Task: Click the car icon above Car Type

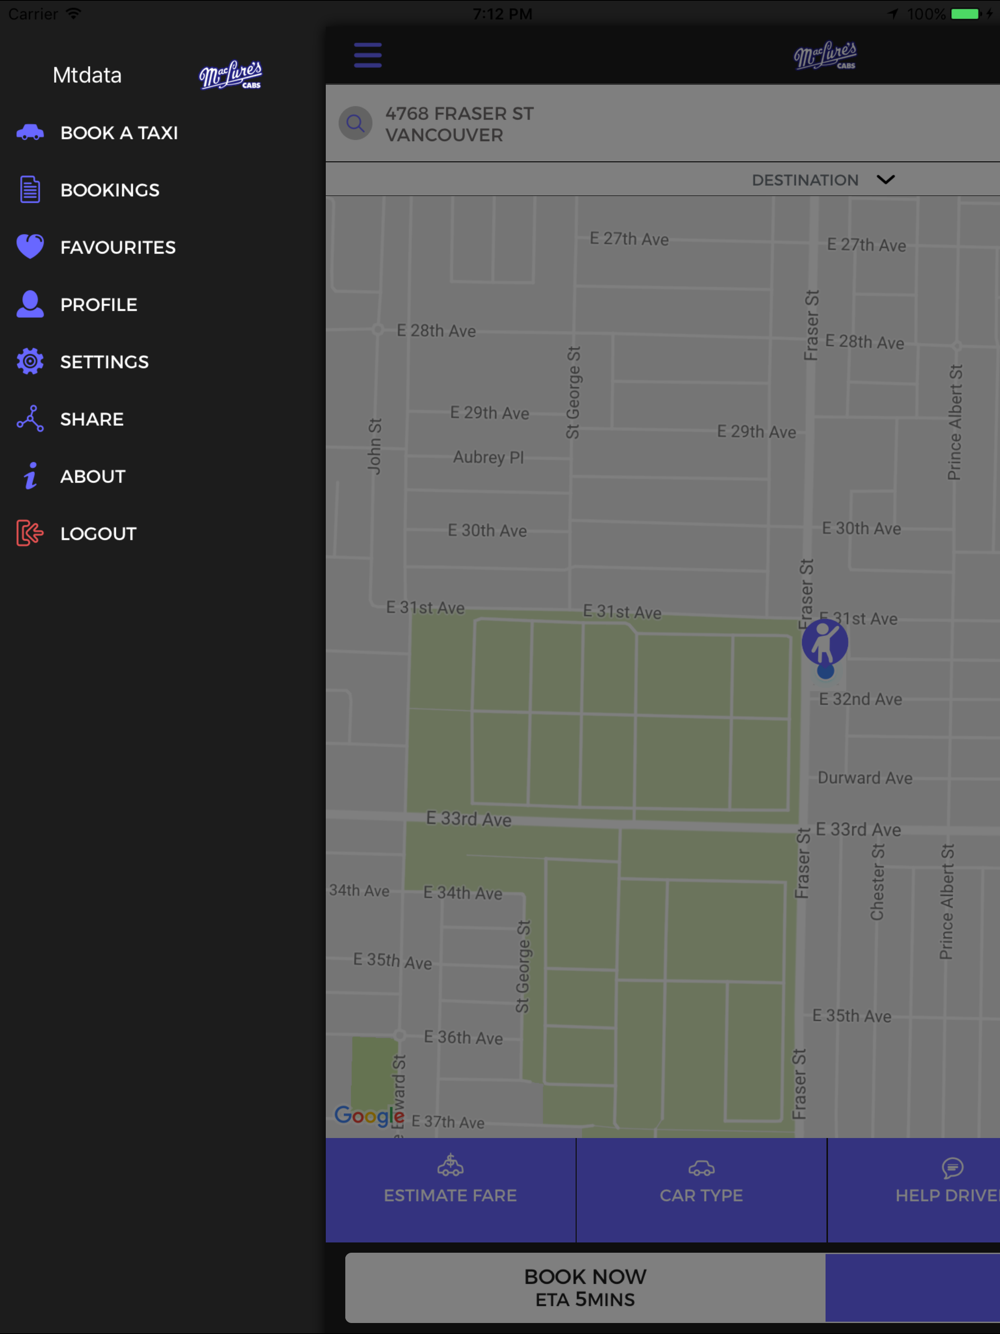Action: click(x=701, y=1167)
